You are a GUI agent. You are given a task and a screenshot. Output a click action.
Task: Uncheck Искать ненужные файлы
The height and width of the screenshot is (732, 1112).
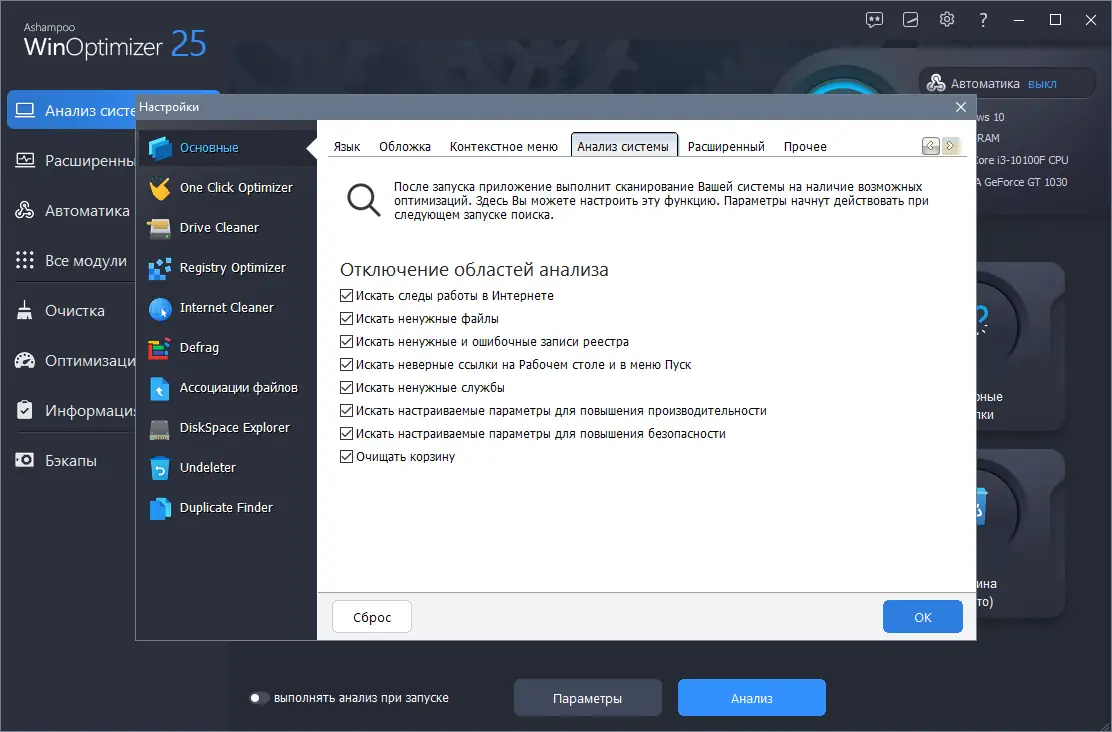coord(346,318)
